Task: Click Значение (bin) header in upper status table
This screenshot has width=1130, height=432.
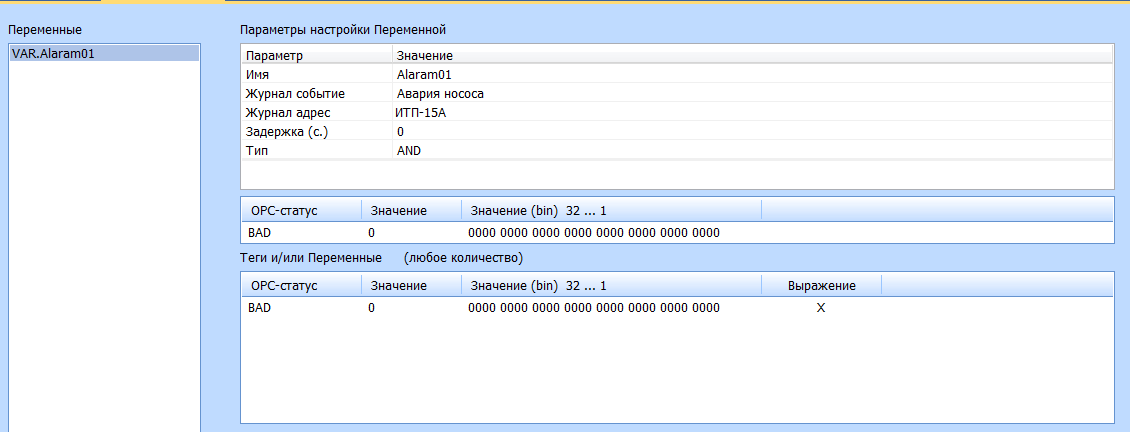Action: 538,210
